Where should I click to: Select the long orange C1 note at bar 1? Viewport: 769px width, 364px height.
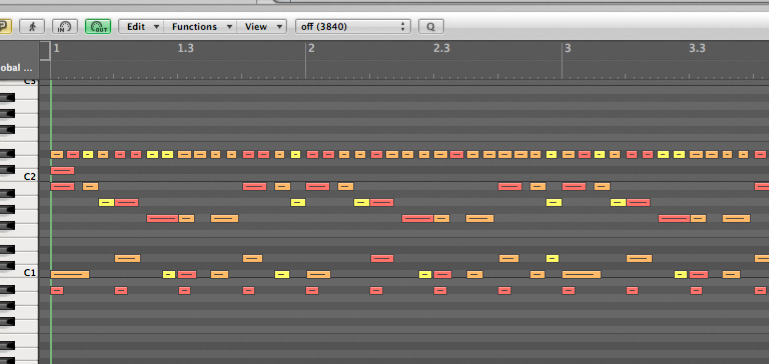(x=70, y=274)
